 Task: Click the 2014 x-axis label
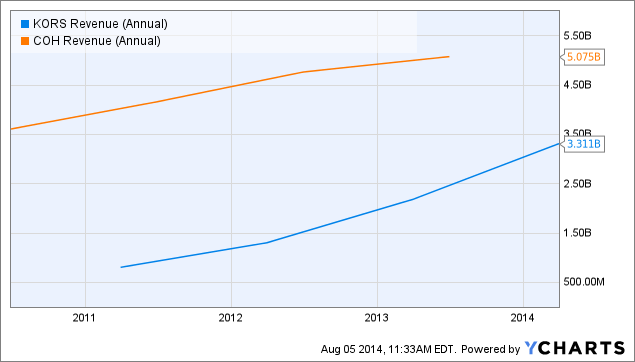(522, 318)
